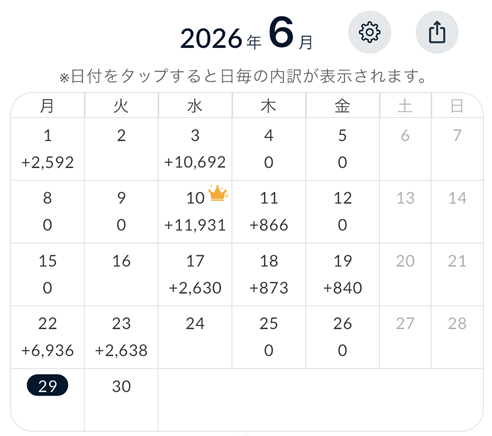Select greyed Saturday date 13
492x436 pixels.
pos(405,212)
